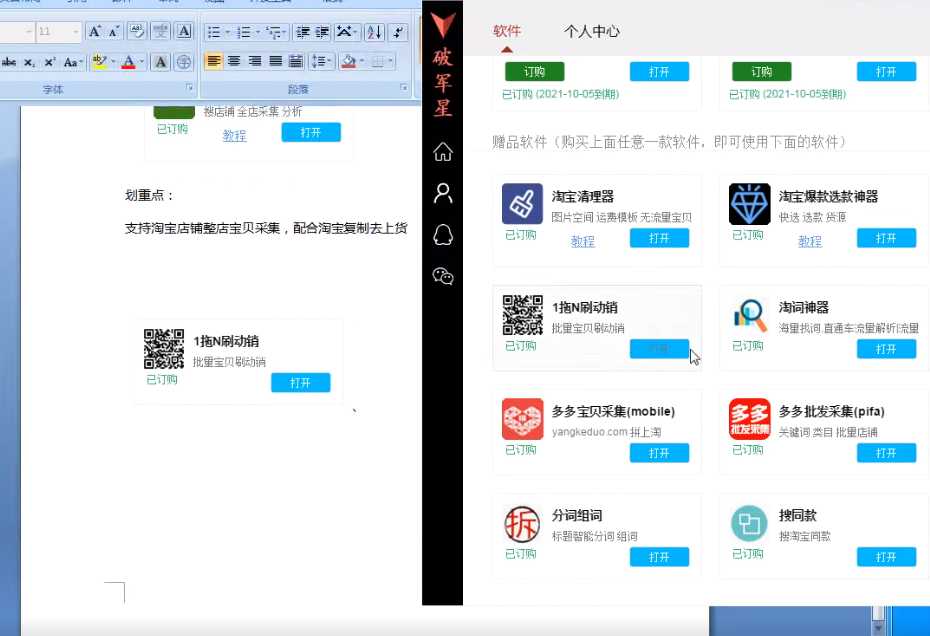Toggle subscript formatting in Word
The width and height of the screenshot is (930, 636).
[x=30, y=62]
